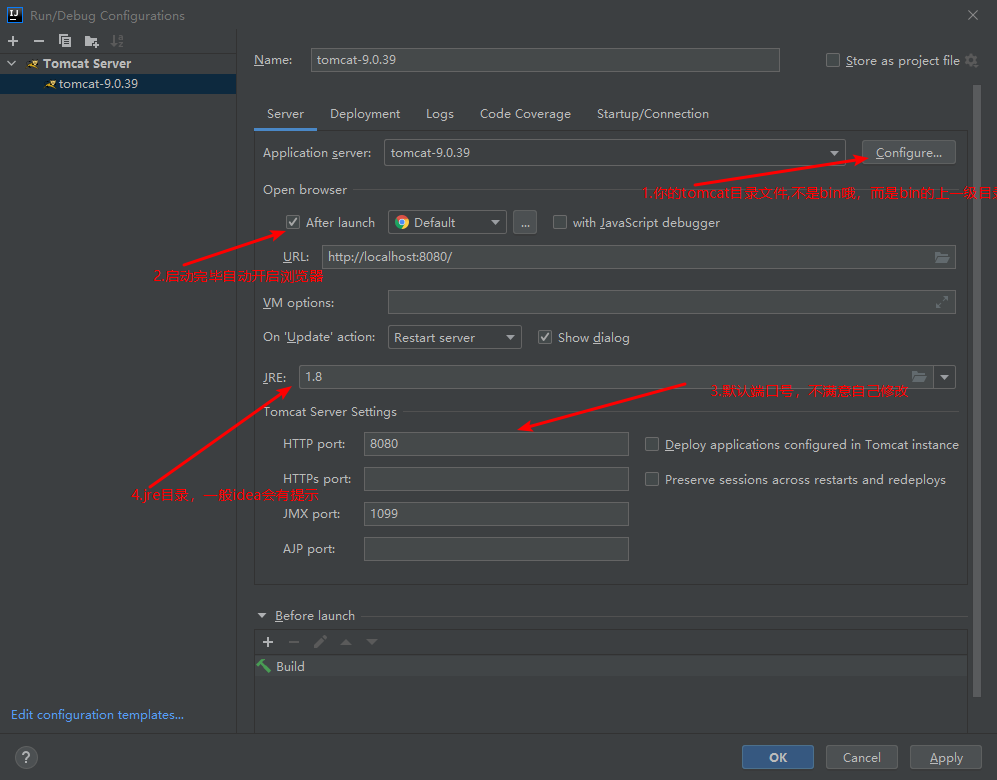Viewport: 997px width, 780px height.
Task: Click the IntelliJ IDEA logo in title bar
Action: coord(15,15)
